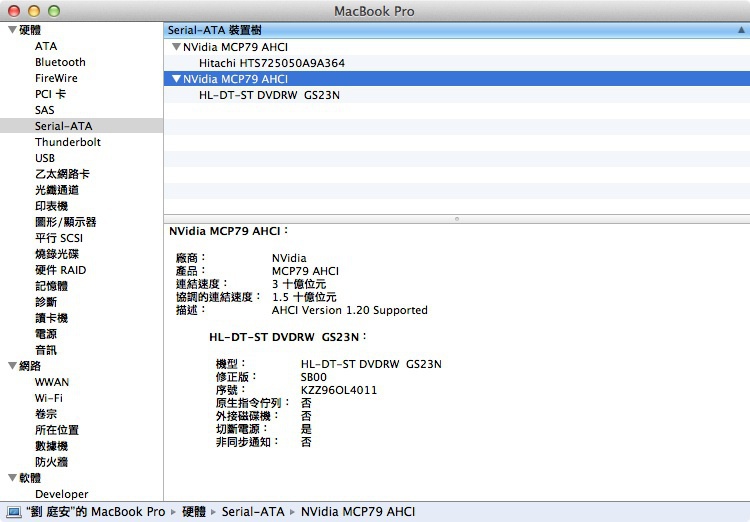The image size is (750, 522).
Task: Select 印表機 in the sidebar
Action: pos(51,206)
